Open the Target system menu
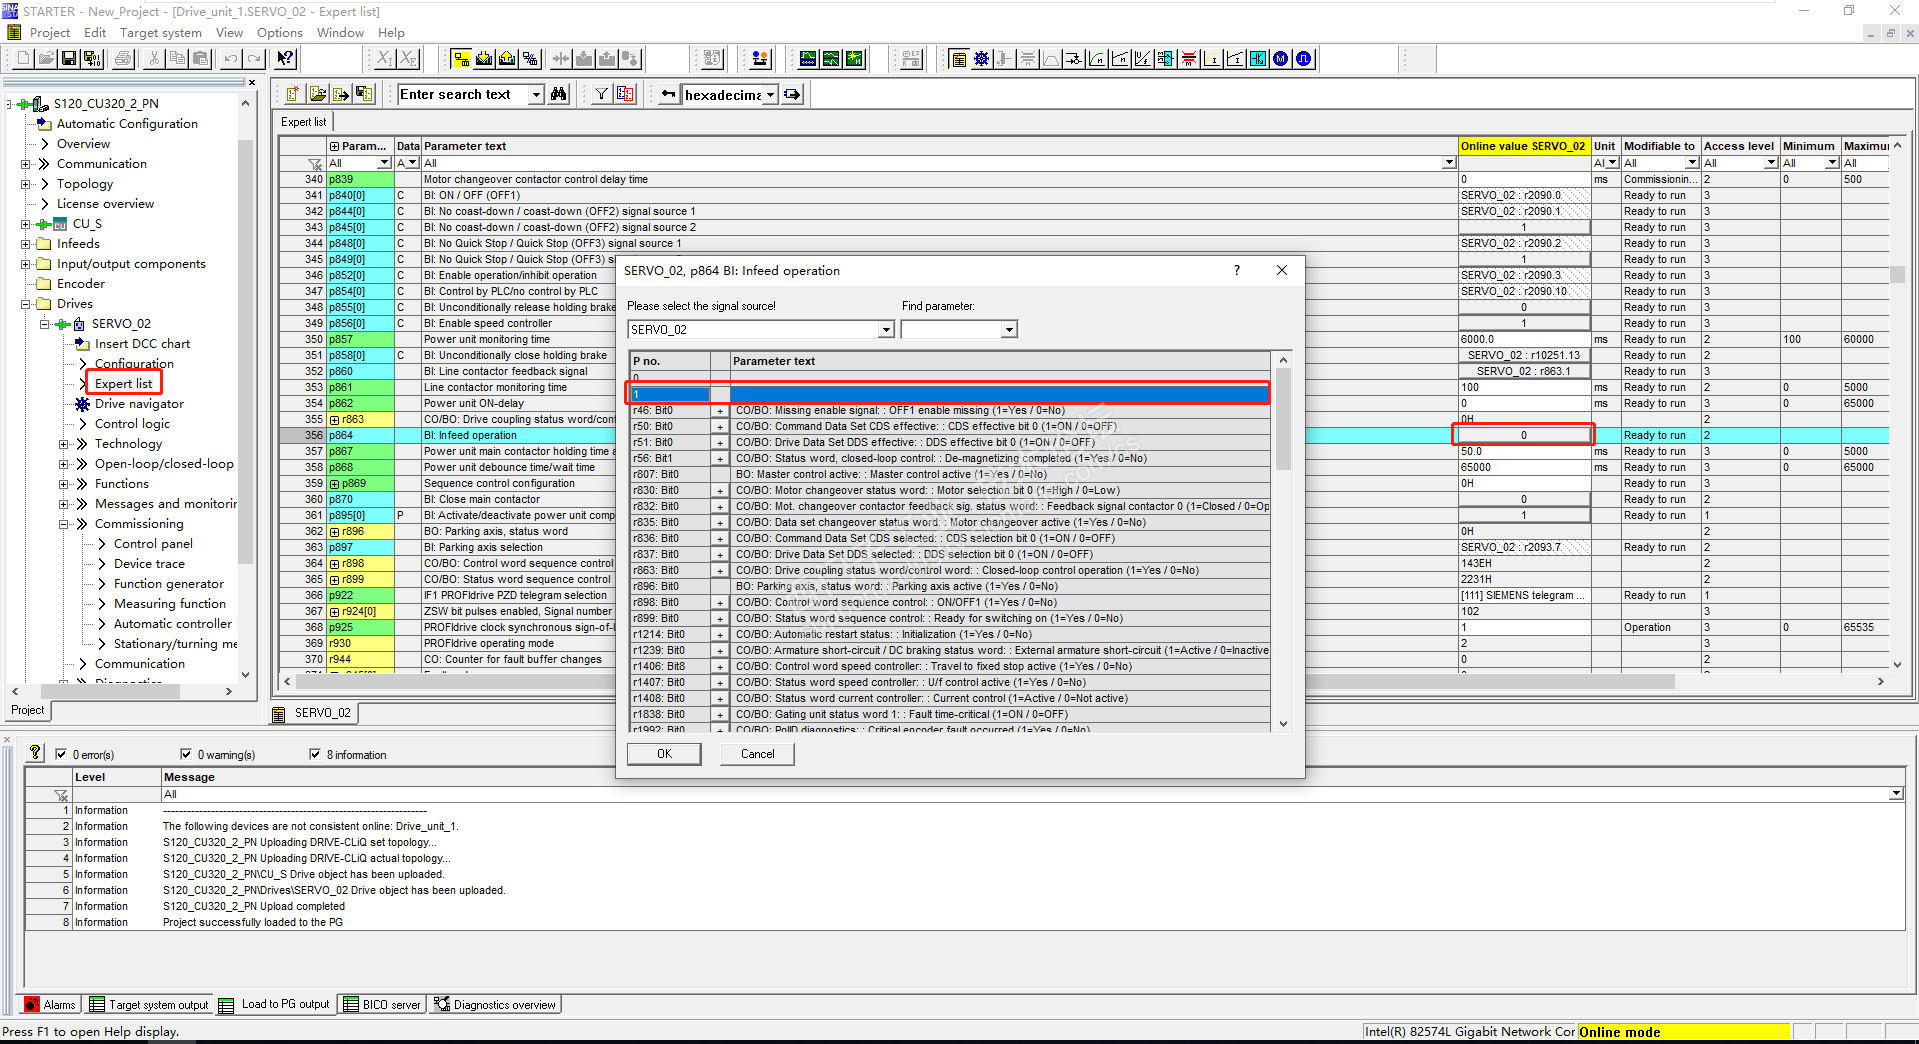The width and height of the screenshot is (1919, 1044). (x=161, y=33)
